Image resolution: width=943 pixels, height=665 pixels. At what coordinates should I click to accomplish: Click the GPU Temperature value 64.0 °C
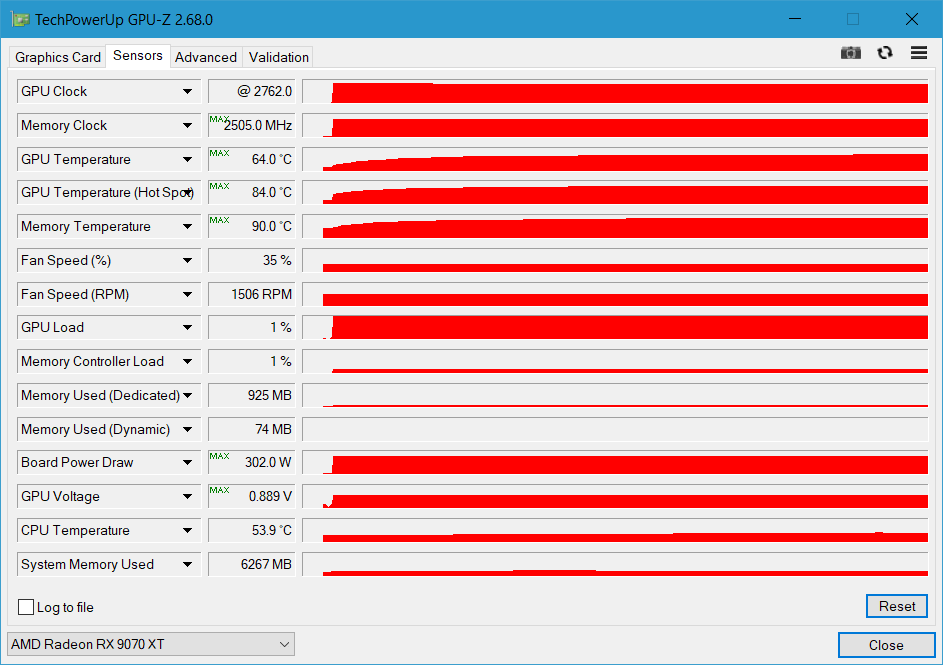point(252,159)
